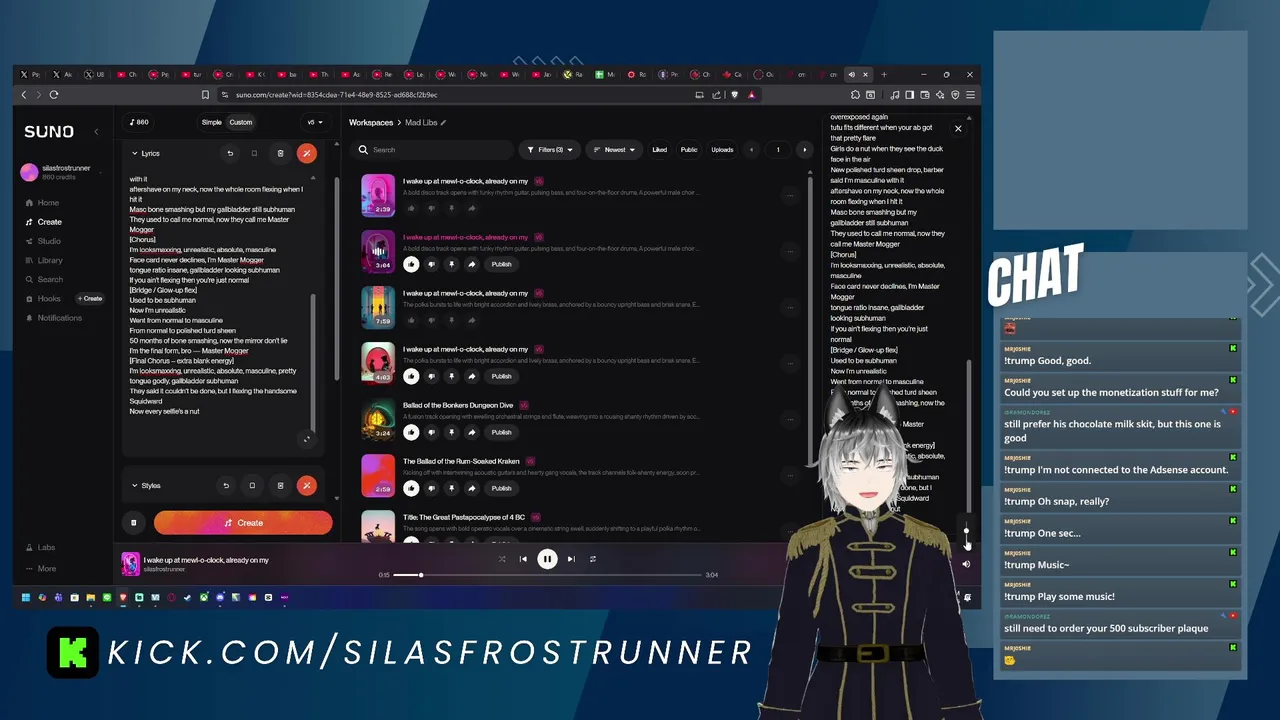This screenshot has width=1280, height=720.
Task: Publish Ballad of the Rum-Soaked Kraken
Action: coord(501,488)
